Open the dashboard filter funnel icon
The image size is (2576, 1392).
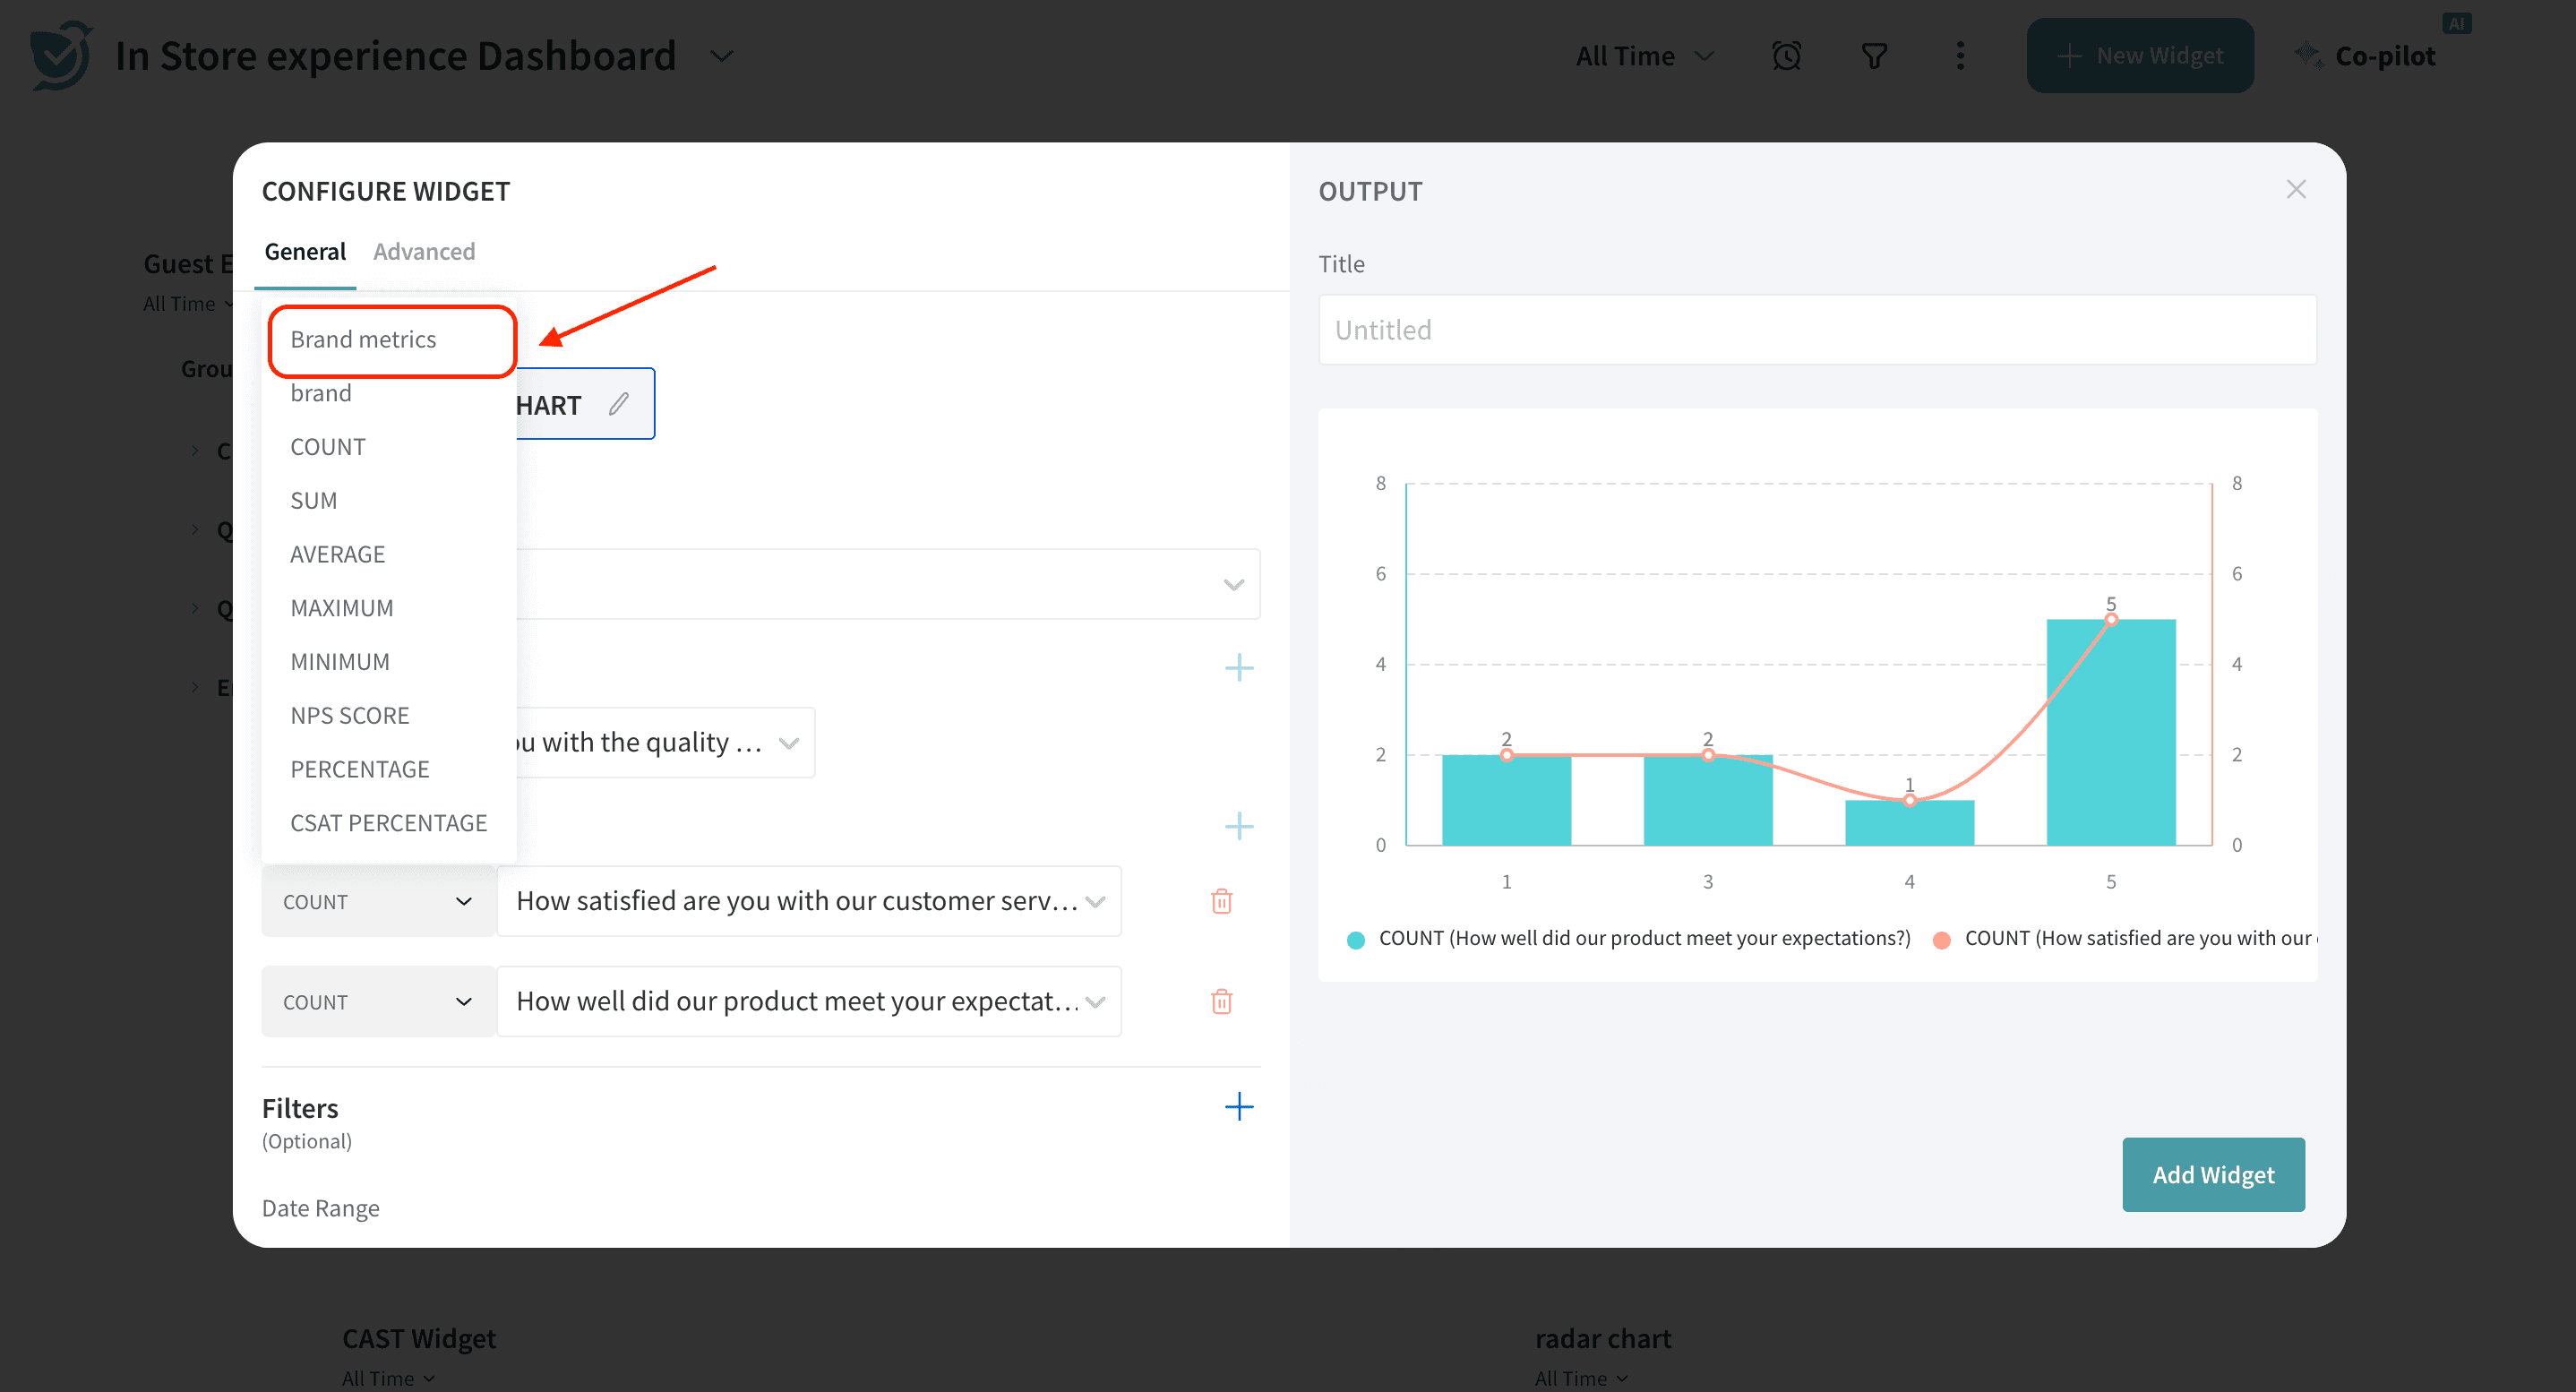pyautogui.click(x=1874, y=56)
